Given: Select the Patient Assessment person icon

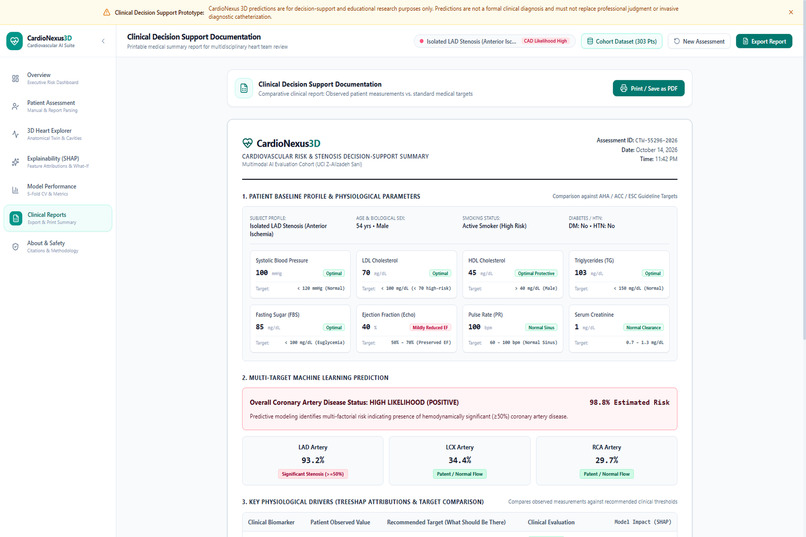Looking at the screenshot, I should (15, 106).
